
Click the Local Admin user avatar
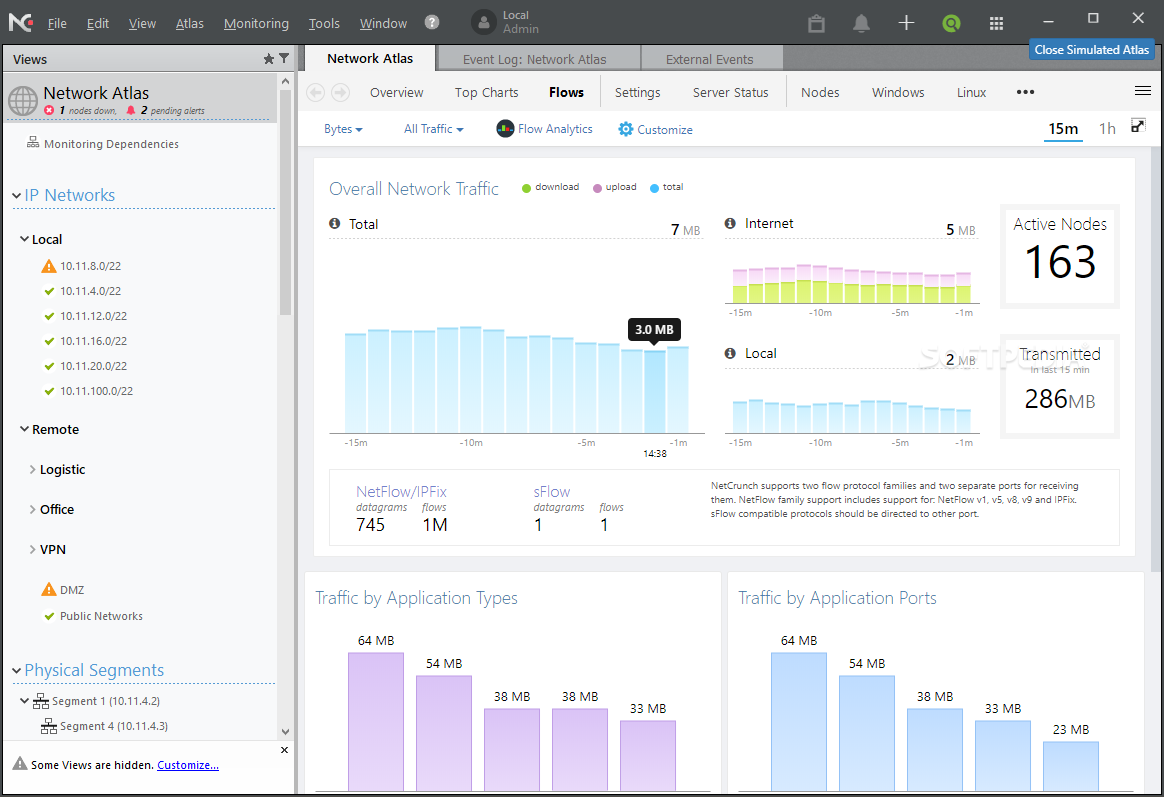point(484,22)
